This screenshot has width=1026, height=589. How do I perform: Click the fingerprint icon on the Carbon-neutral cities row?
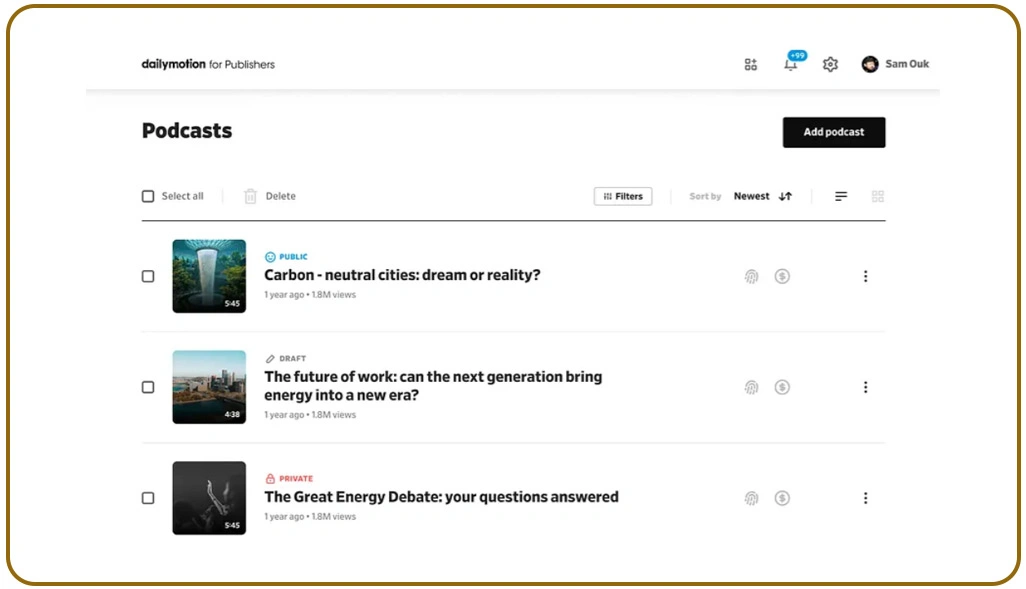click(x=751, y=276)
